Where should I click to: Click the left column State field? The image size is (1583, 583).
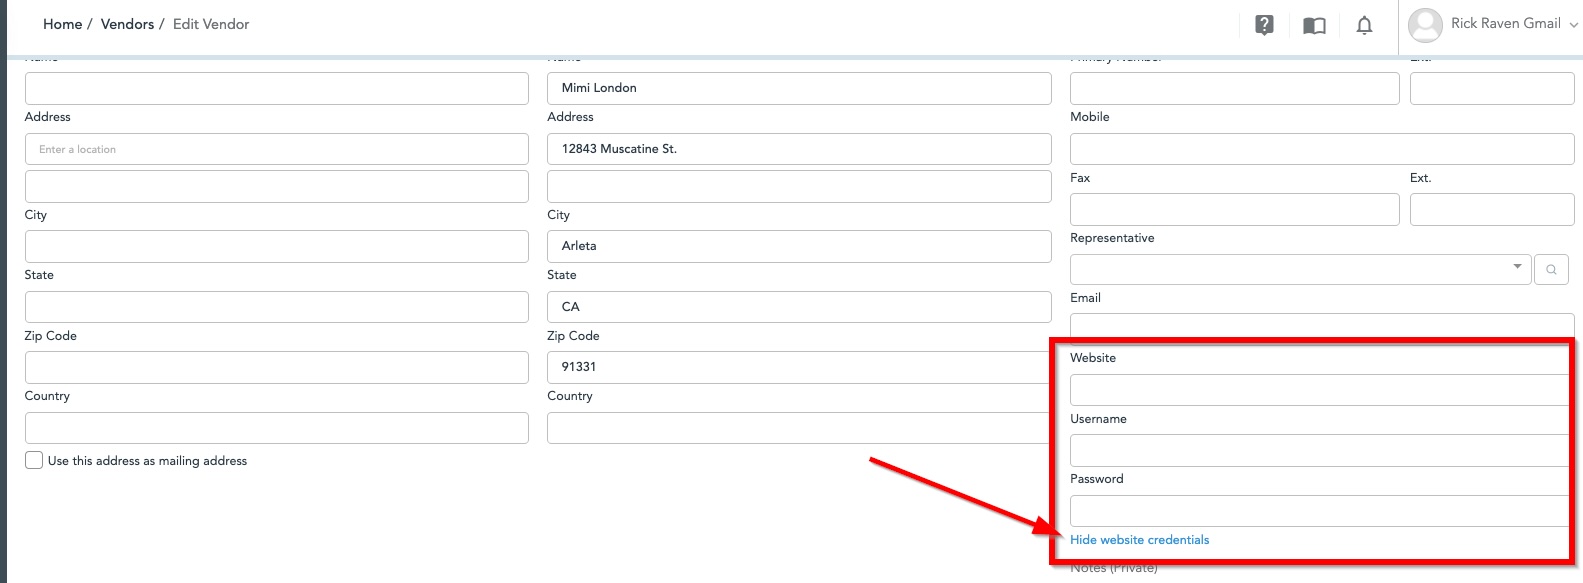276,307
